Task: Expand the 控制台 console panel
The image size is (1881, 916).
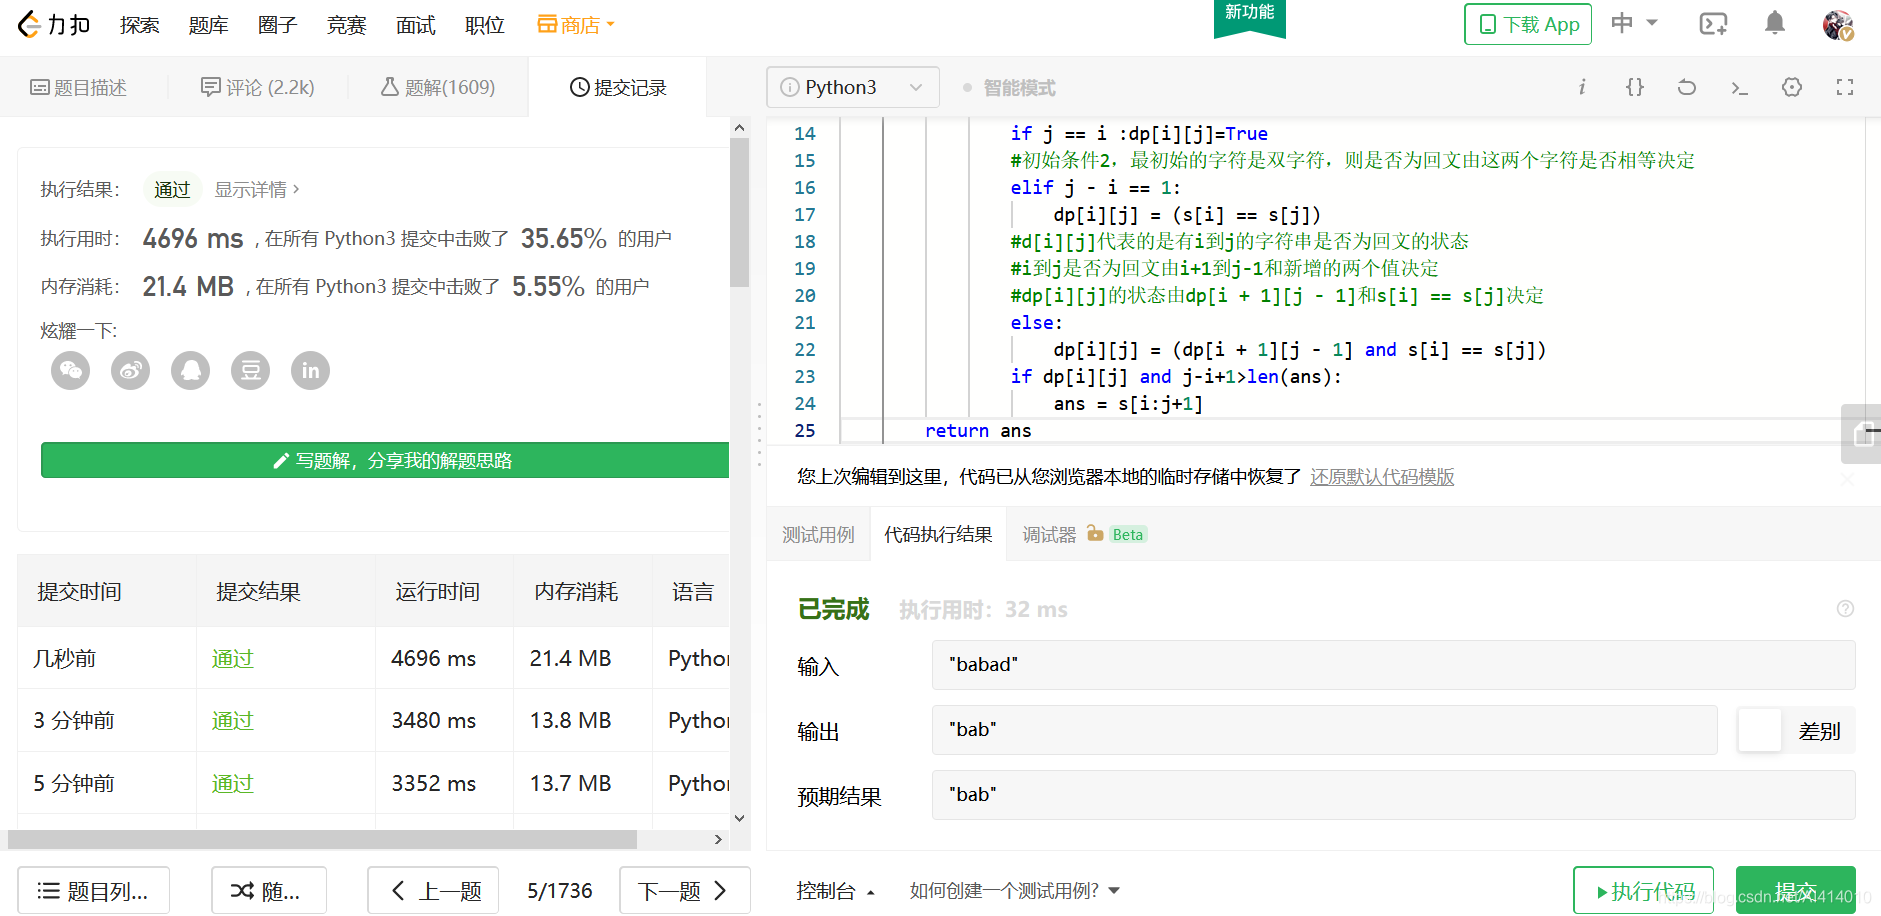Action: 835,891
